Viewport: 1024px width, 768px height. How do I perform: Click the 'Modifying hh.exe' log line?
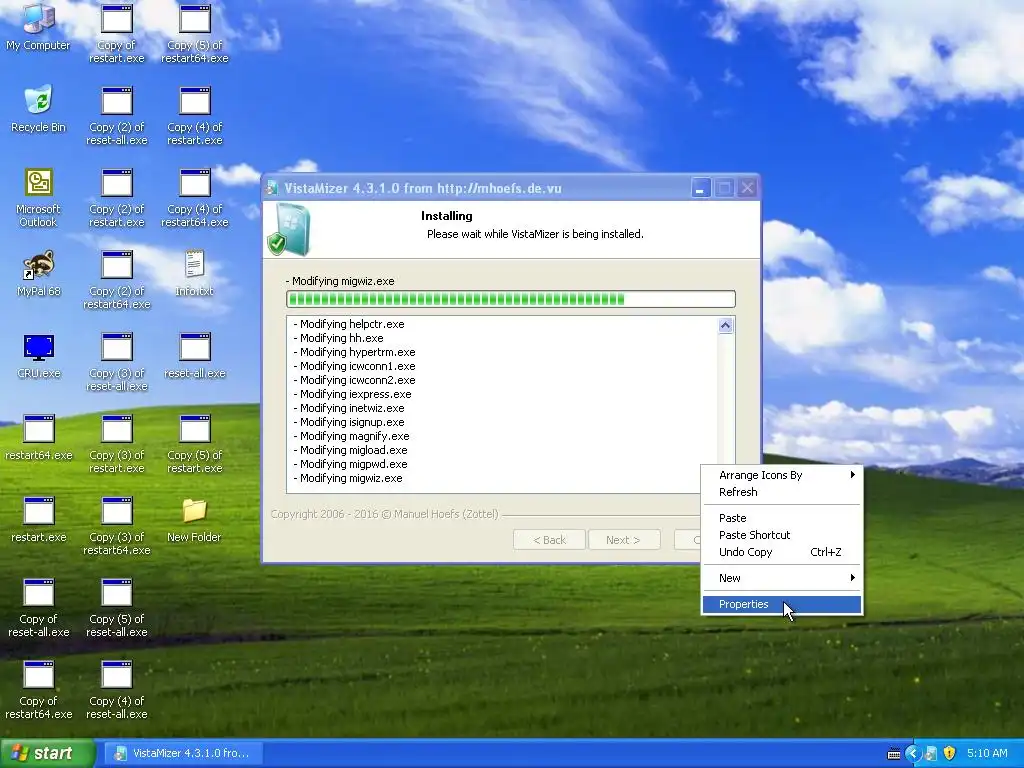click(338, 338)
